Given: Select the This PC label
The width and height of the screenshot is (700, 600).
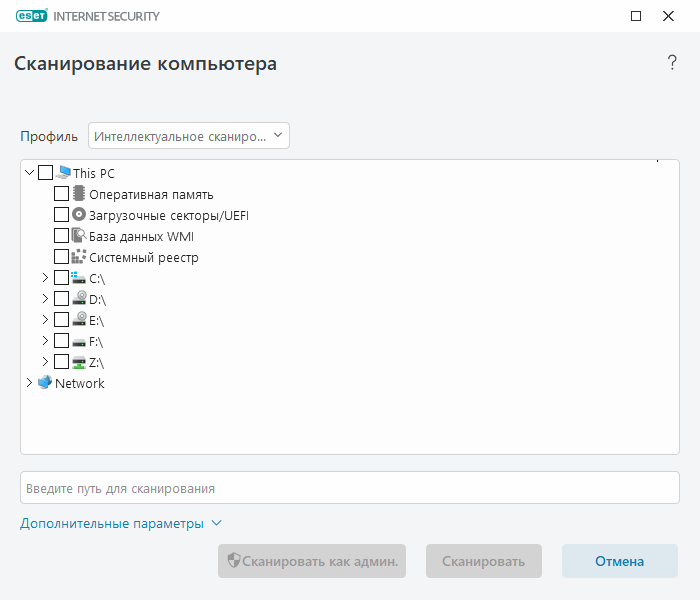Looking at the screenshot, I should (94, 173).
